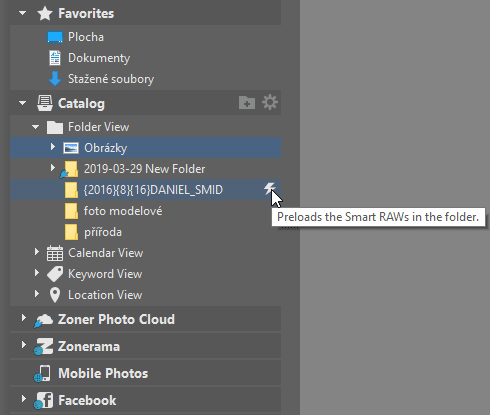Click the Mobile Photos phone icon
The image size is (490, 415).
click(43, 373)
